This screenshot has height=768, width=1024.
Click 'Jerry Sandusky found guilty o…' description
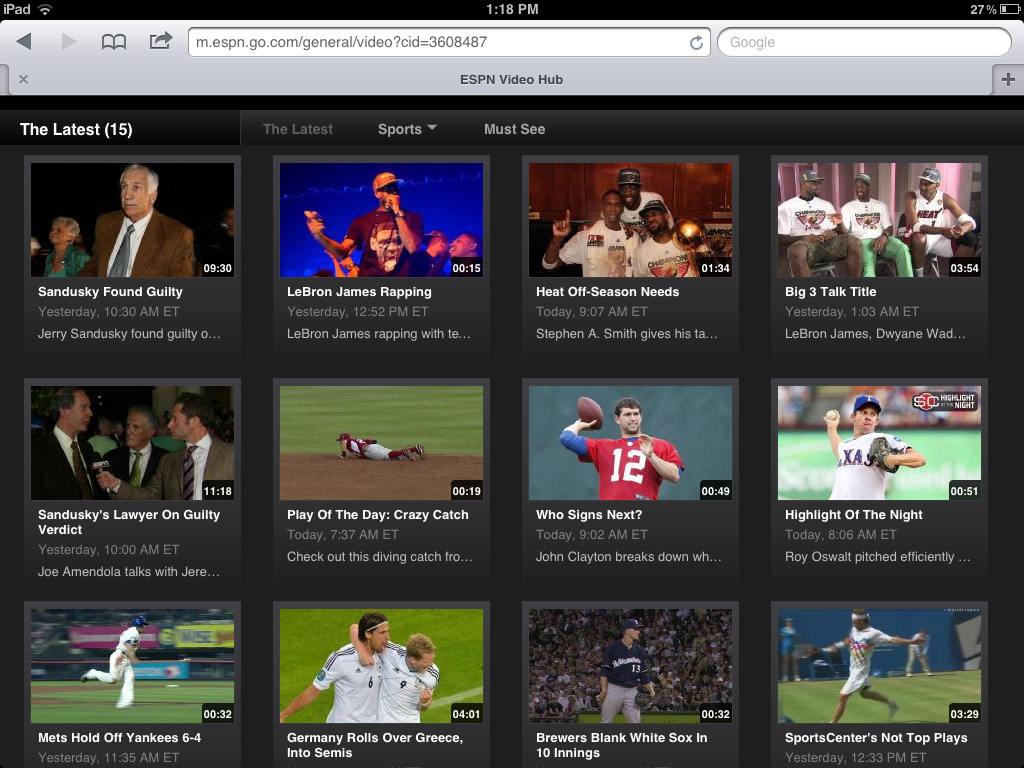point(129,334)
